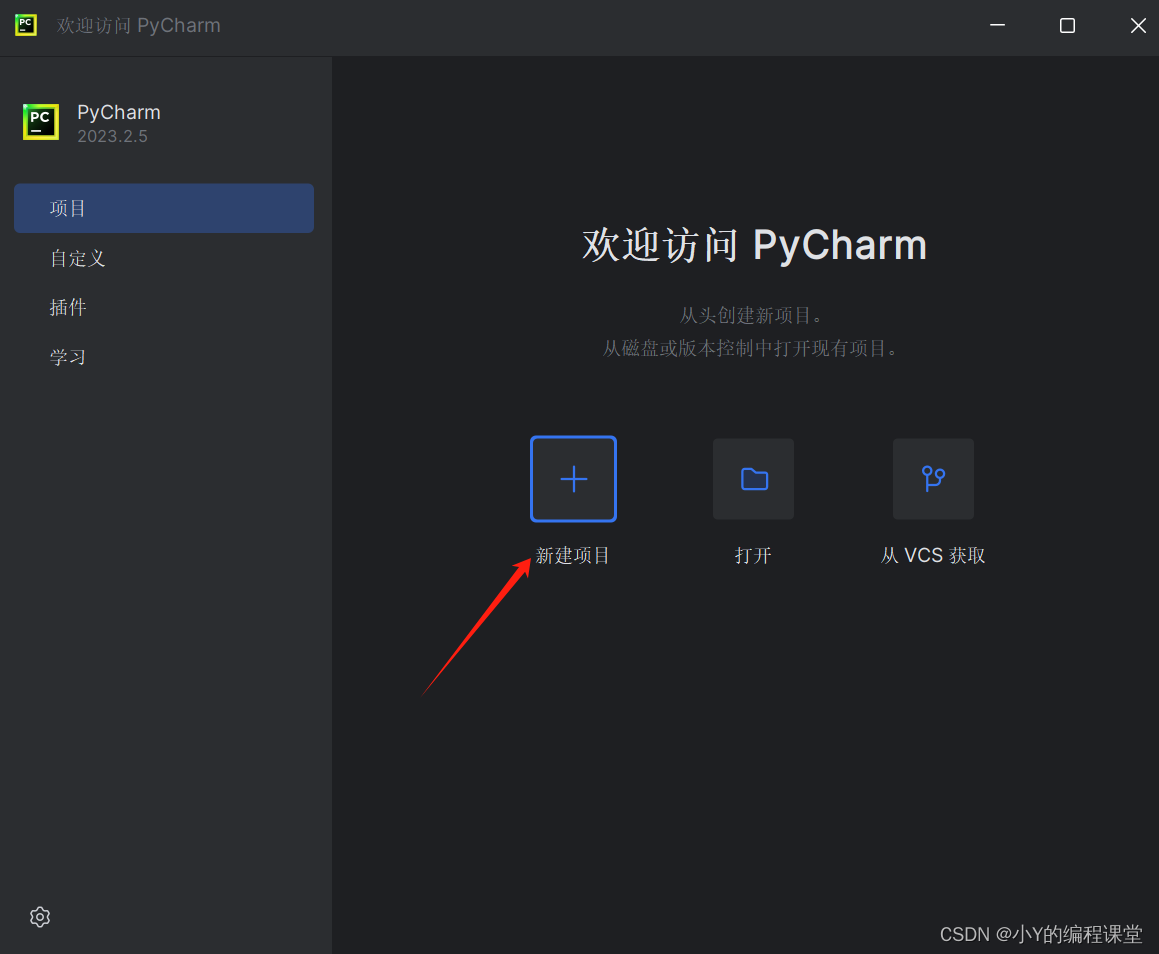Click the heading 欢迎访问 PyCharm
1159x954 pixels.
coord(754,245)
